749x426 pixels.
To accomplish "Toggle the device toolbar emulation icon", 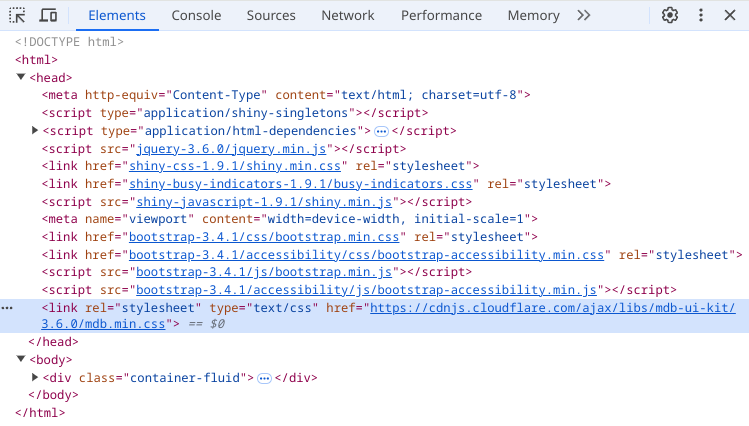I will [48, 15].
